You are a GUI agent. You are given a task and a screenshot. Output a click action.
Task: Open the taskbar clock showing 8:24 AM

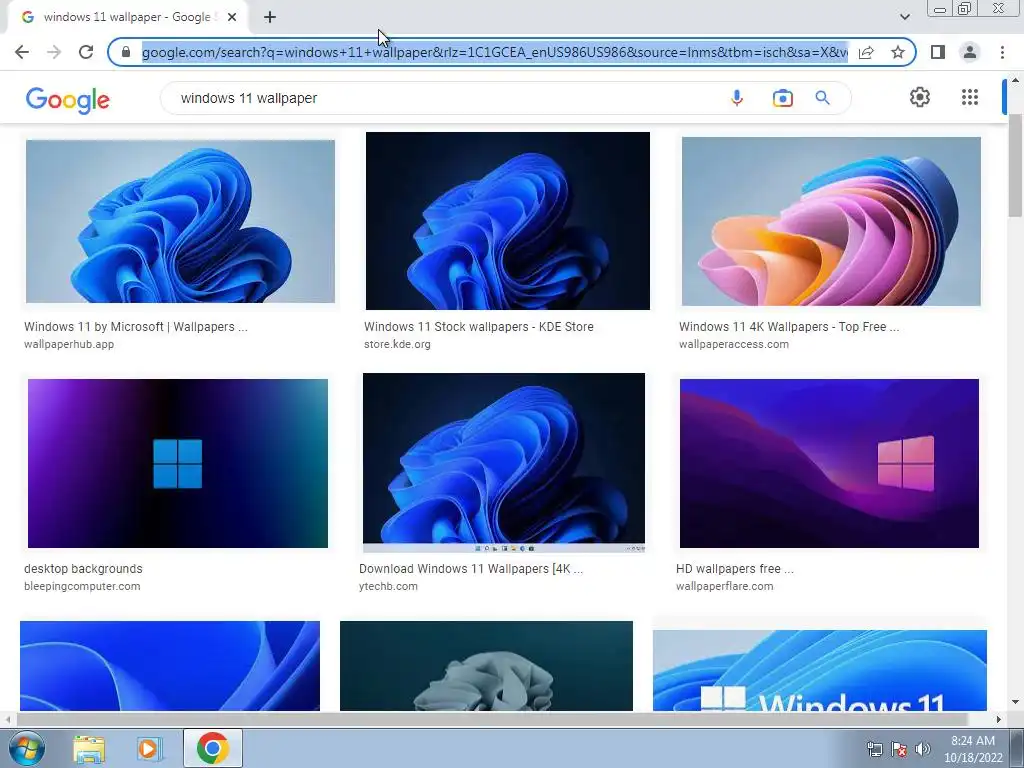tap(973, 749)
